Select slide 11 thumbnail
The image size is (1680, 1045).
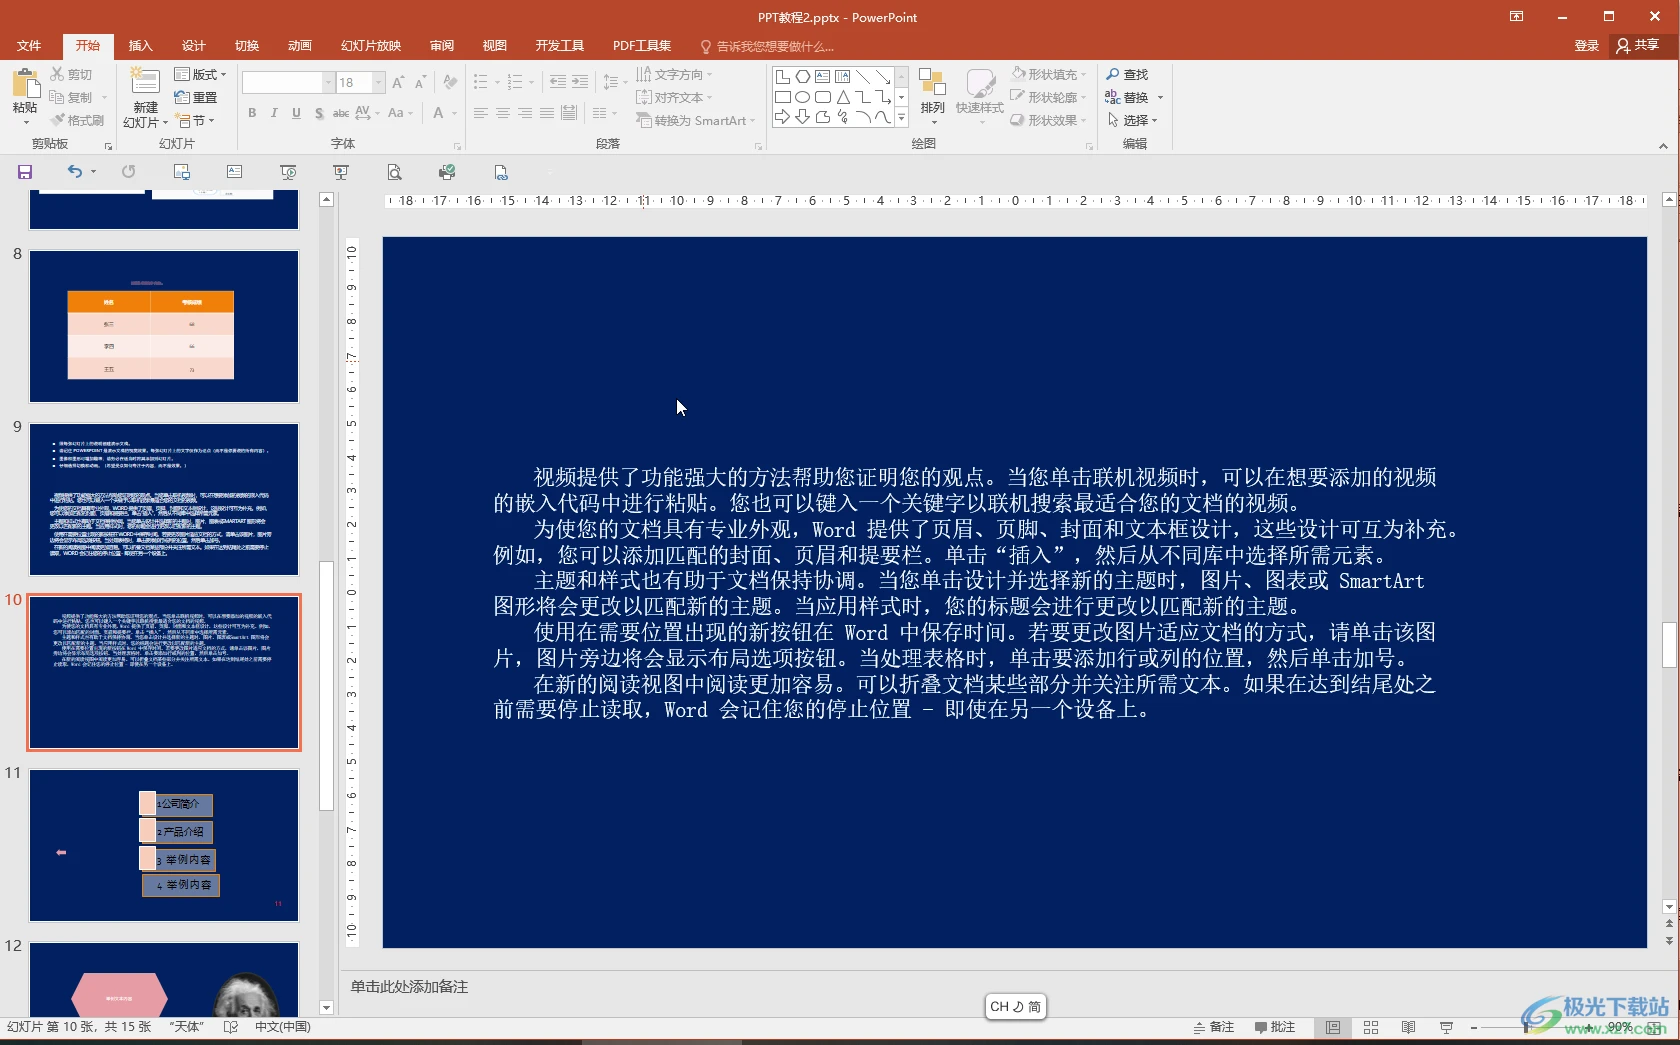pos(164,845)
